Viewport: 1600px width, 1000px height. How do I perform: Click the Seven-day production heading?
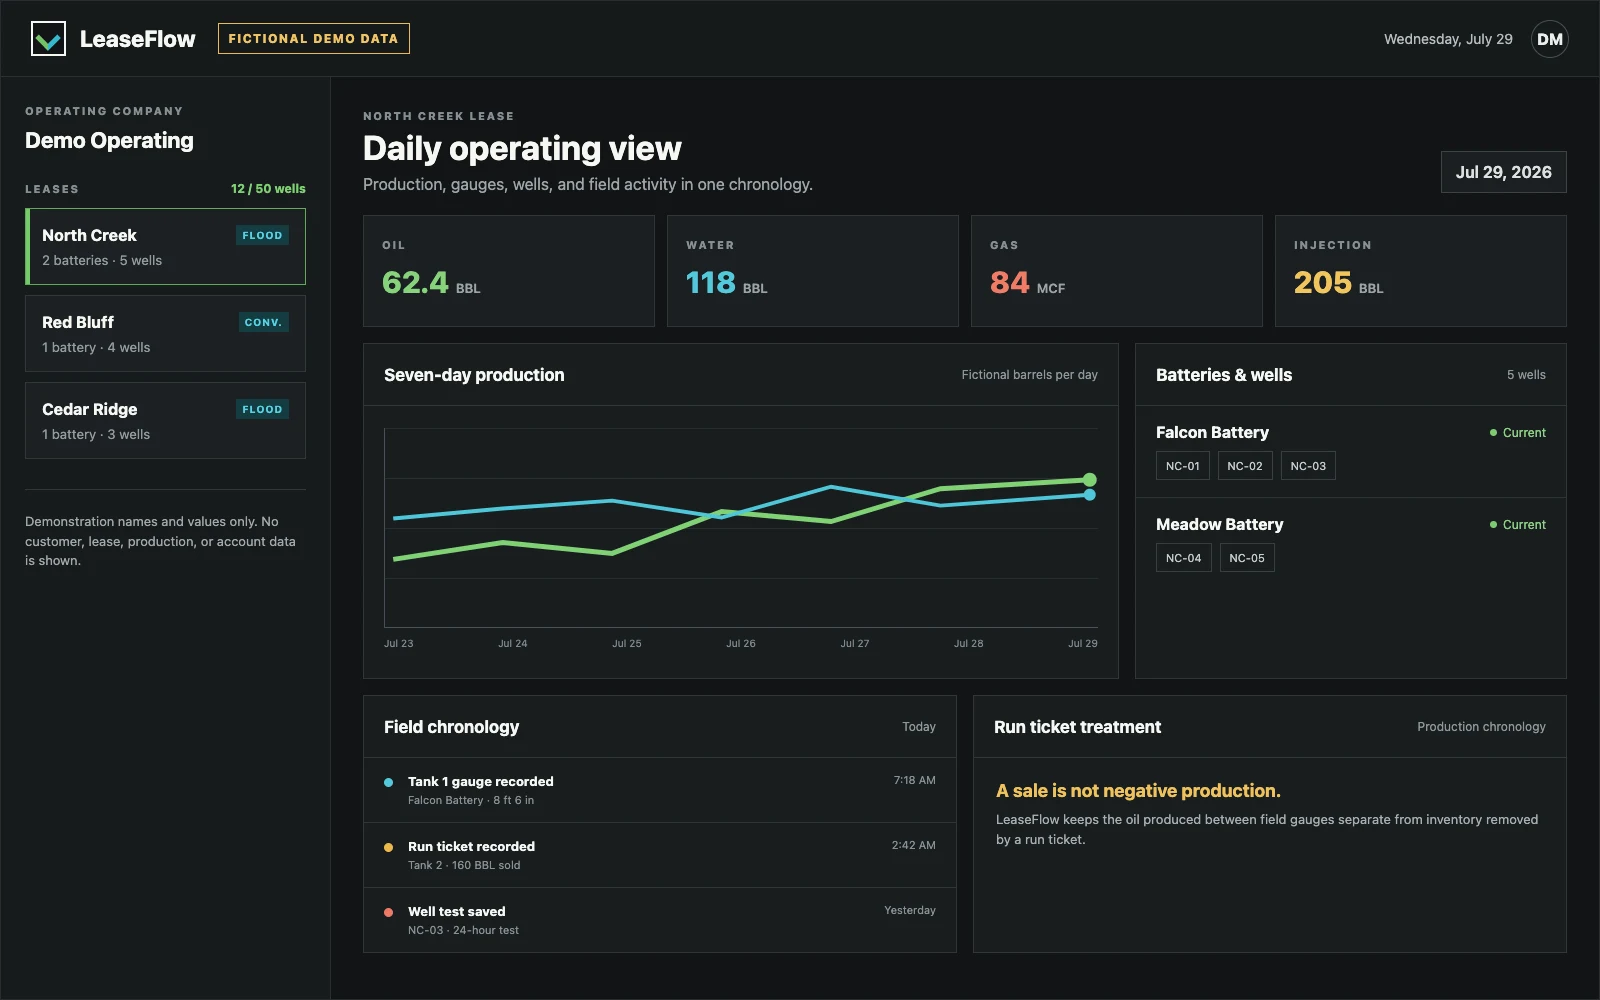coord(474,375)
